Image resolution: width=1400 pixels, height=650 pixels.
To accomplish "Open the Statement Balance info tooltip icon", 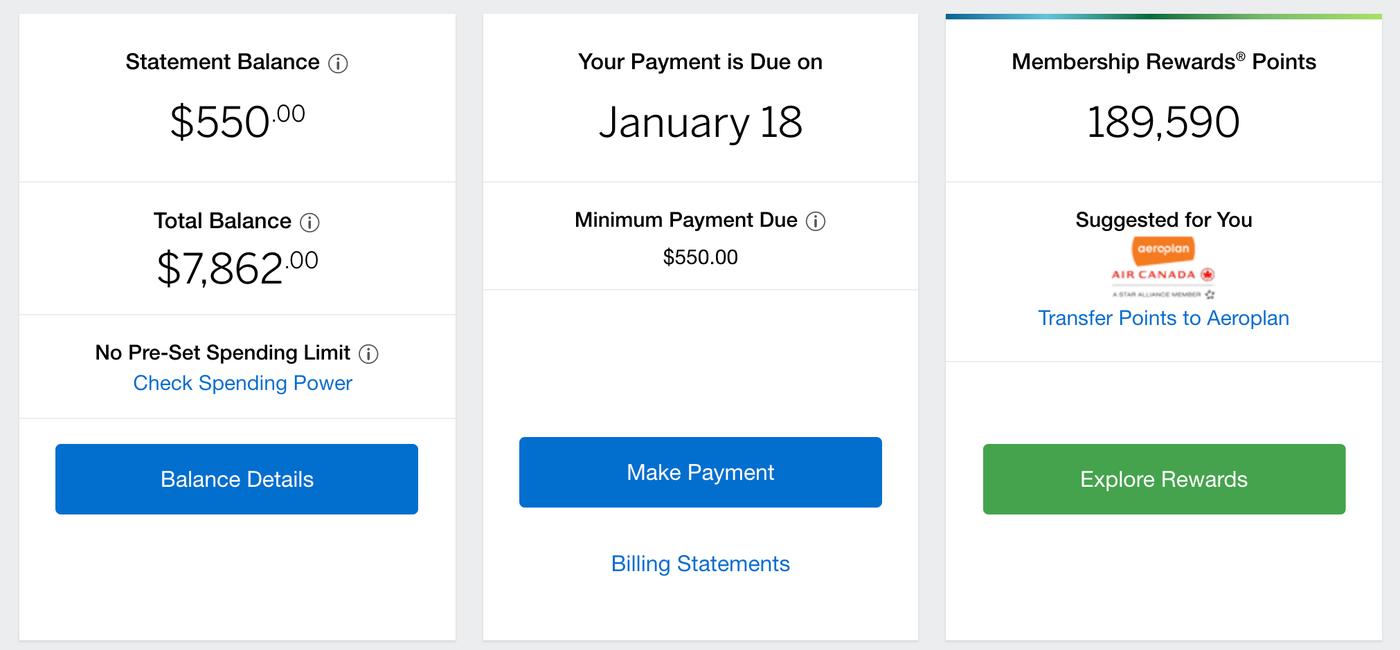I will point(338,63).
